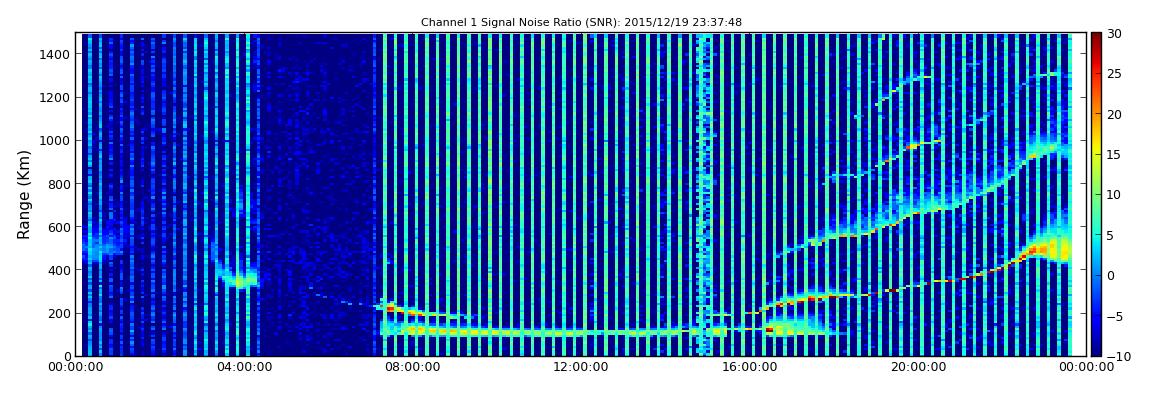Click the colorbar value 30
This screenshot has width=1150, height=407.
[x=1115, y=34]
